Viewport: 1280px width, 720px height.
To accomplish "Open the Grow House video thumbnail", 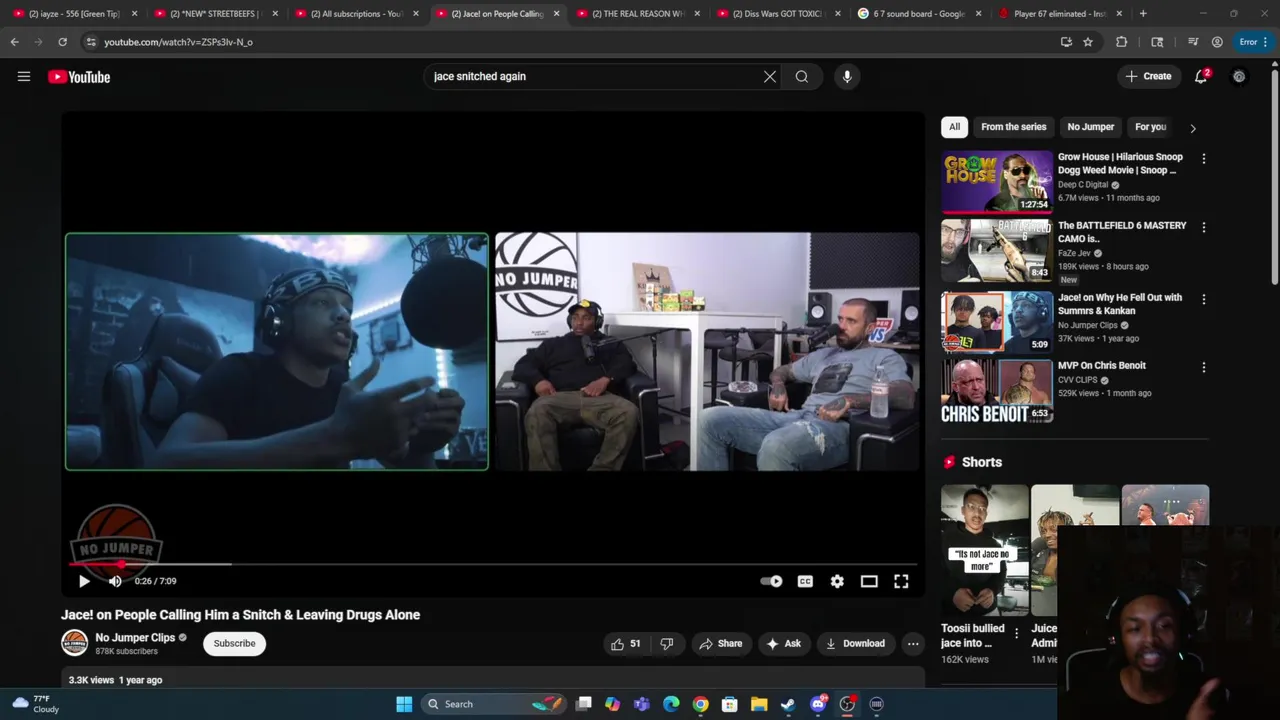I will (x=997, y=182).
